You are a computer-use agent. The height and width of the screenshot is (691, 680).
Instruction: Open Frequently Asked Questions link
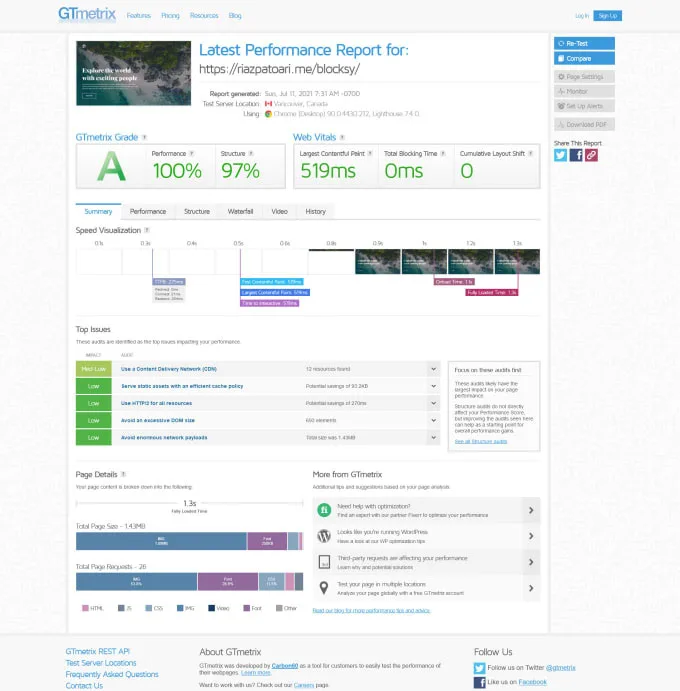pyautogui.click(x=112, y=674)
